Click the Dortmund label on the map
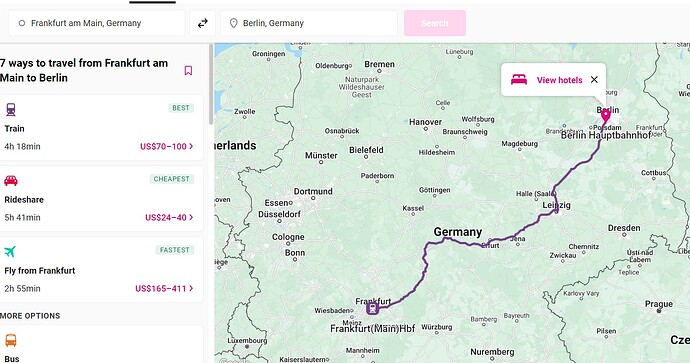Screen dimensions: 690x363 (x=313, y=191)
